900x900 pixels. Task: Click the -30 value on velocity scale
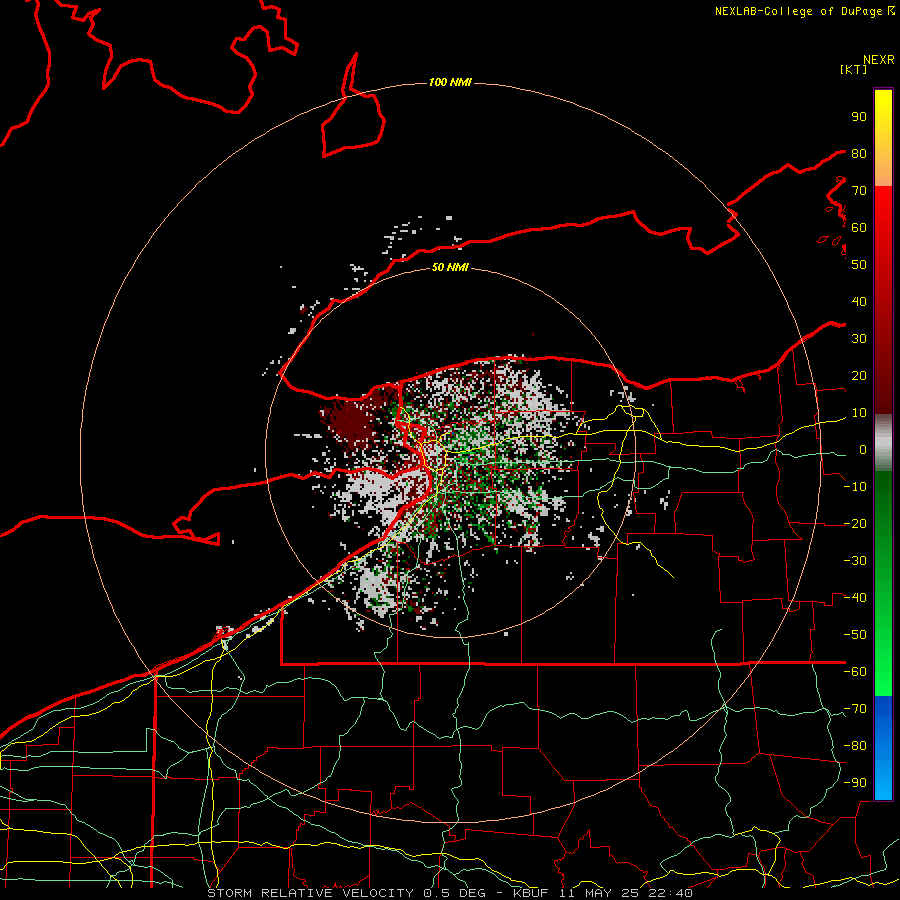[x=855, y=561]
